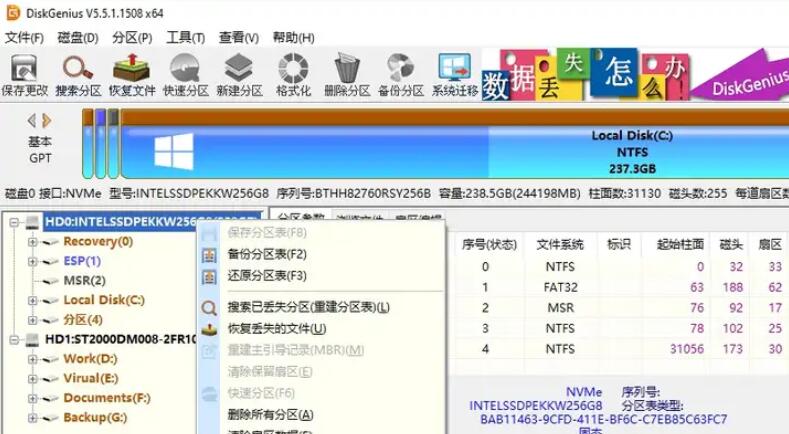The width and height of the screenshot is (789, 434).
Task: Select ESP(1) partition in the tree
Action: (x=82, y=261)
